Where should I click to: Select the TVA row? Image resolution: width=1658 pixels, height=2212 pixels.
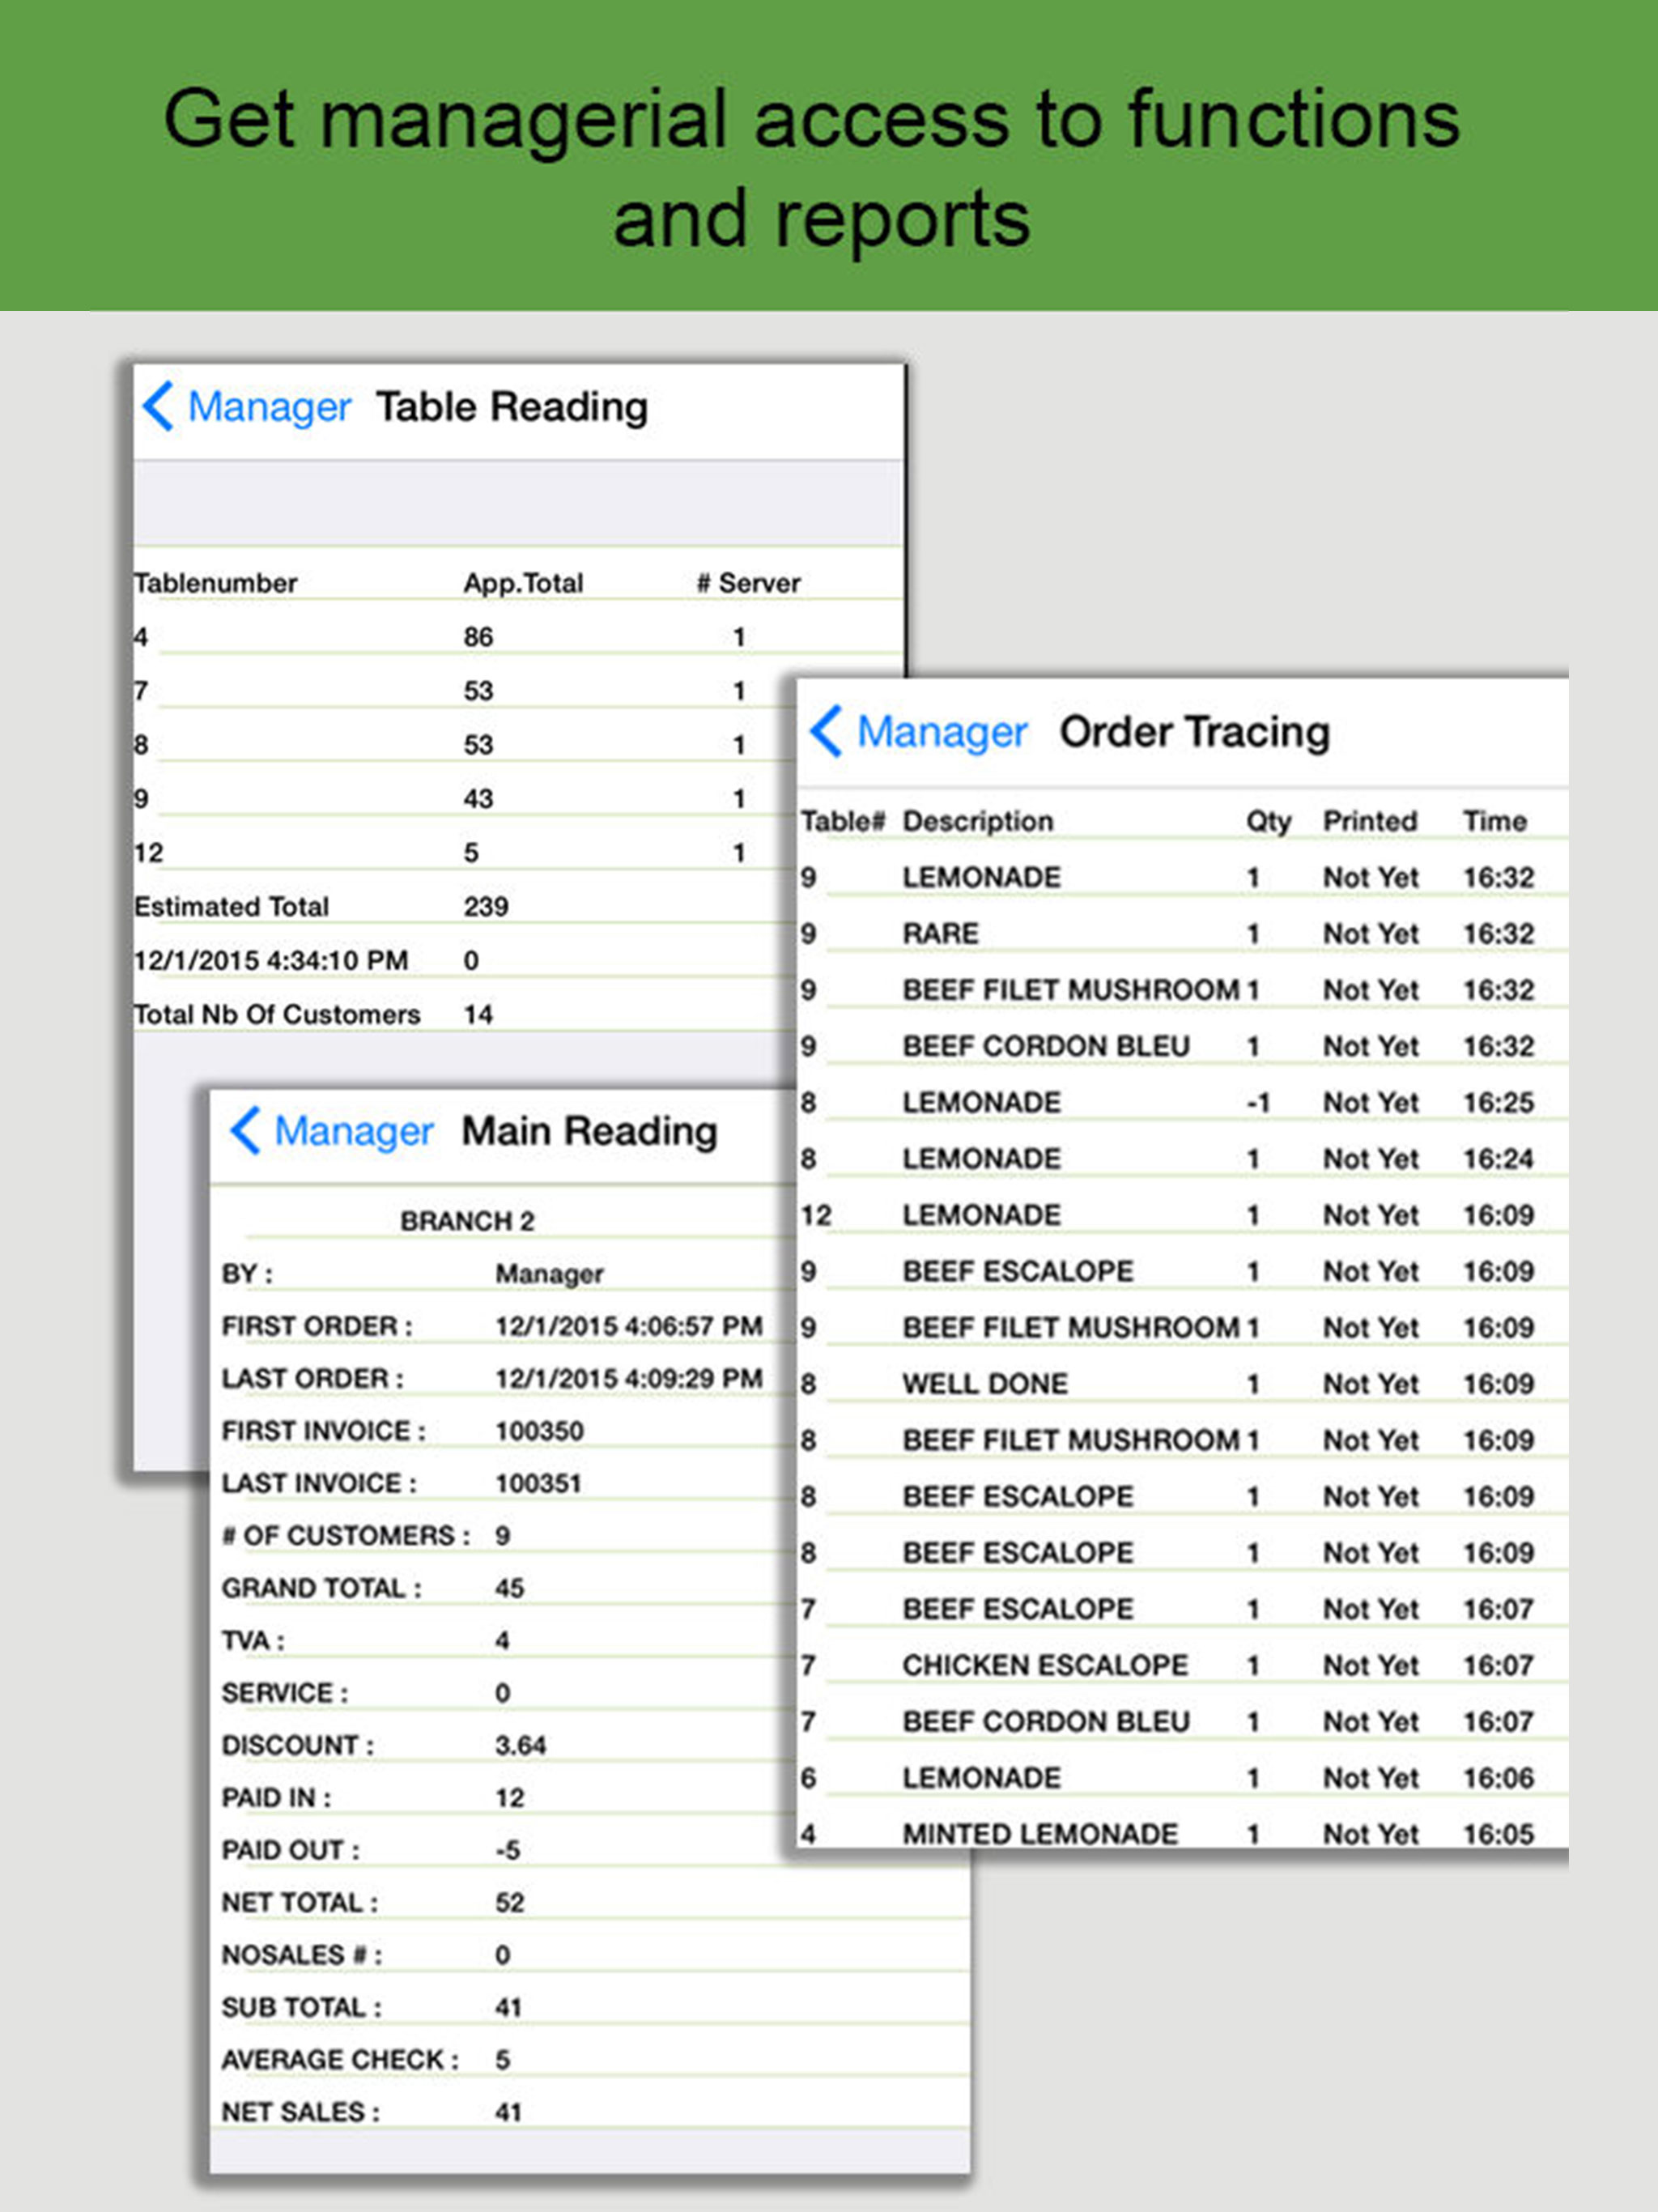504,1641
